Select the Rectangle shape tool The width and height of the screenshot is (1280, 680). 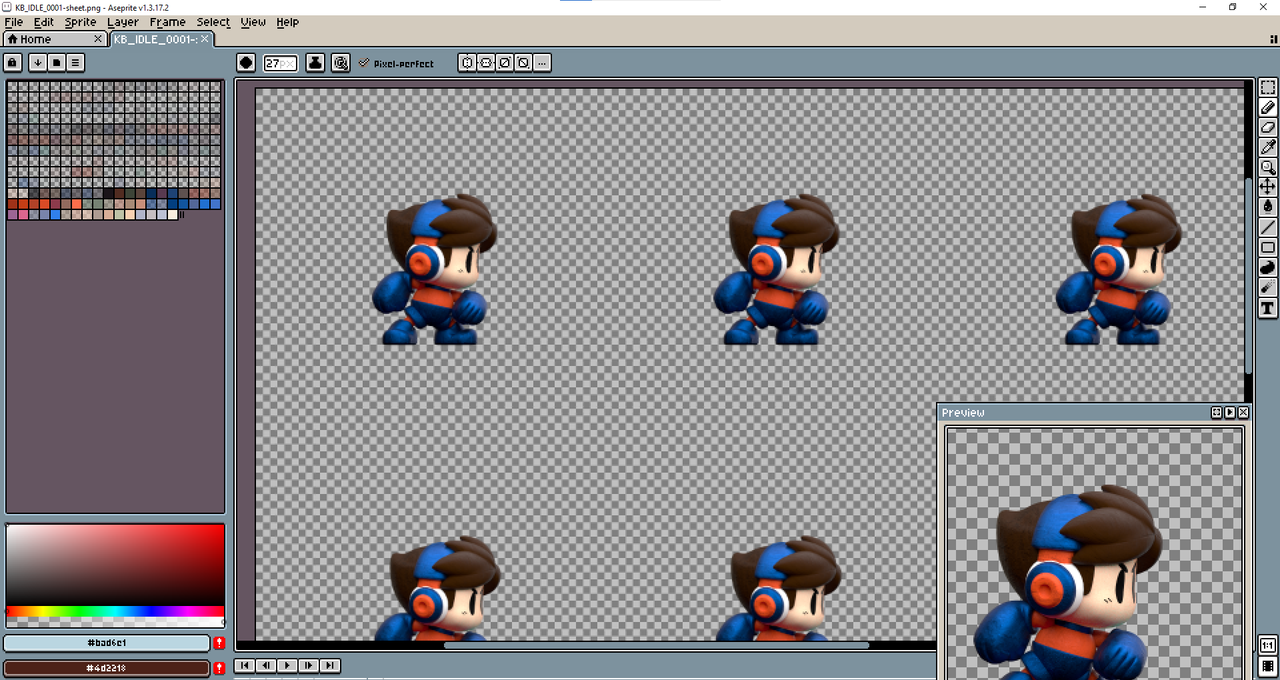coord(1267,248)
